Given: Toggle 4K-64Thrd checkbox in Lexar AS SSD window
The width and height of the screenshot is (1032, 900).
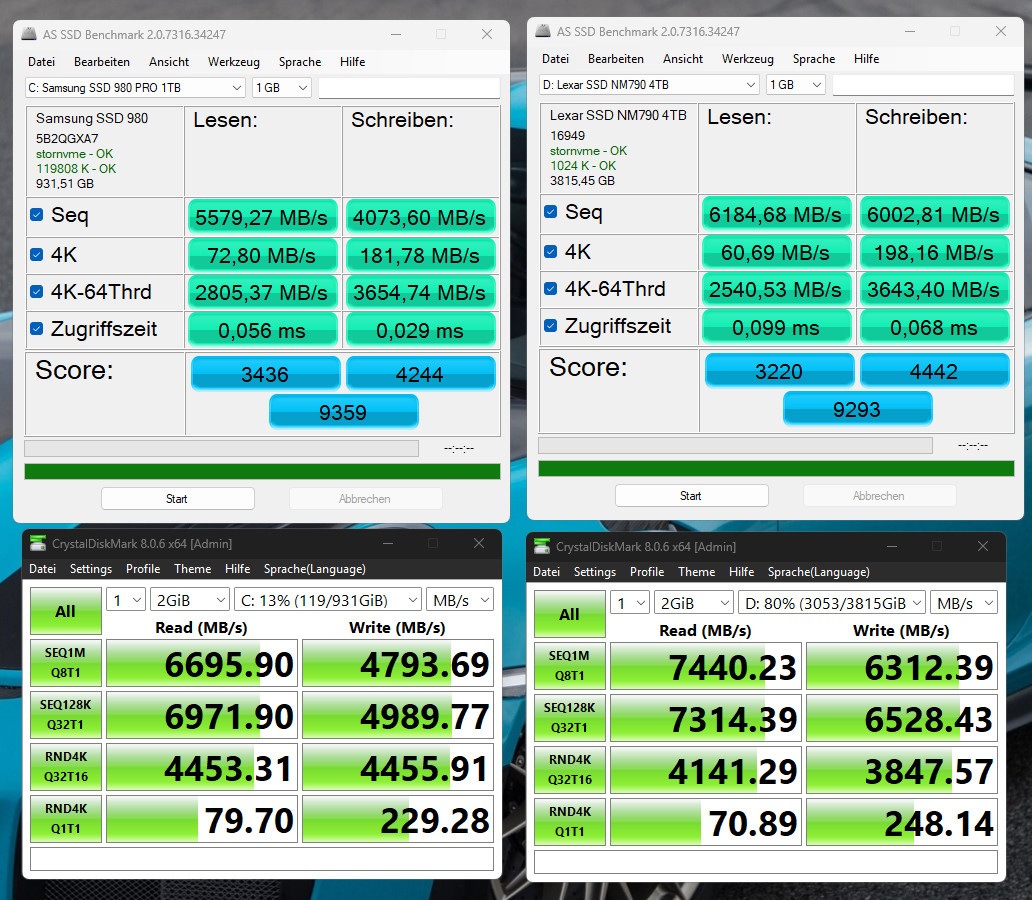Looking at the screenshot, I should coord(551,288).
